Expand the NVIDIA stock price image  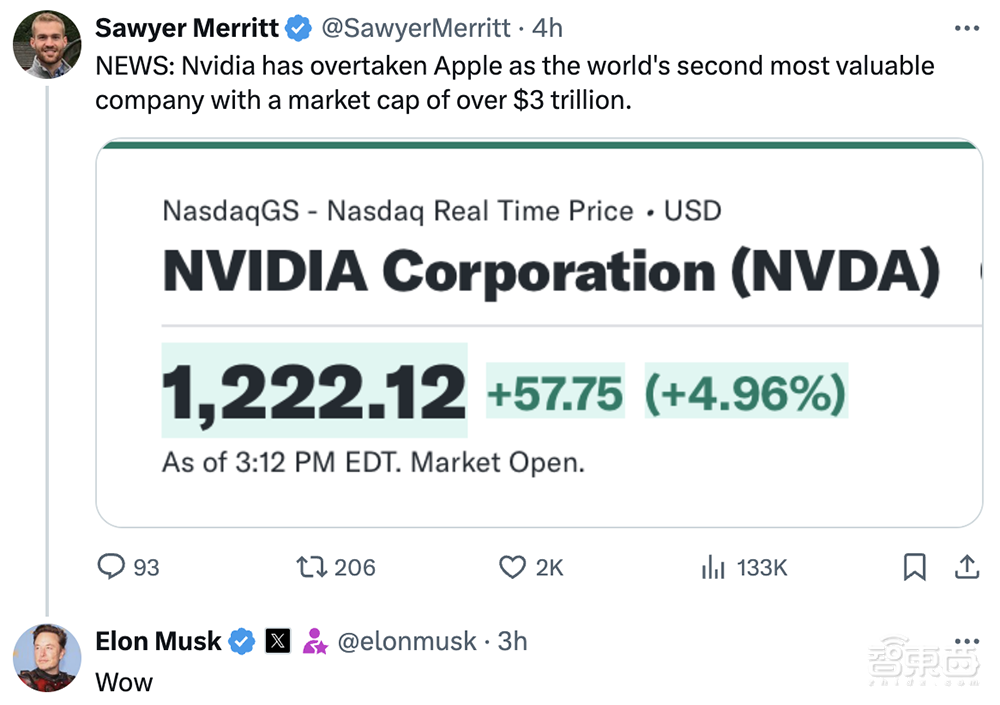point(539,332)
